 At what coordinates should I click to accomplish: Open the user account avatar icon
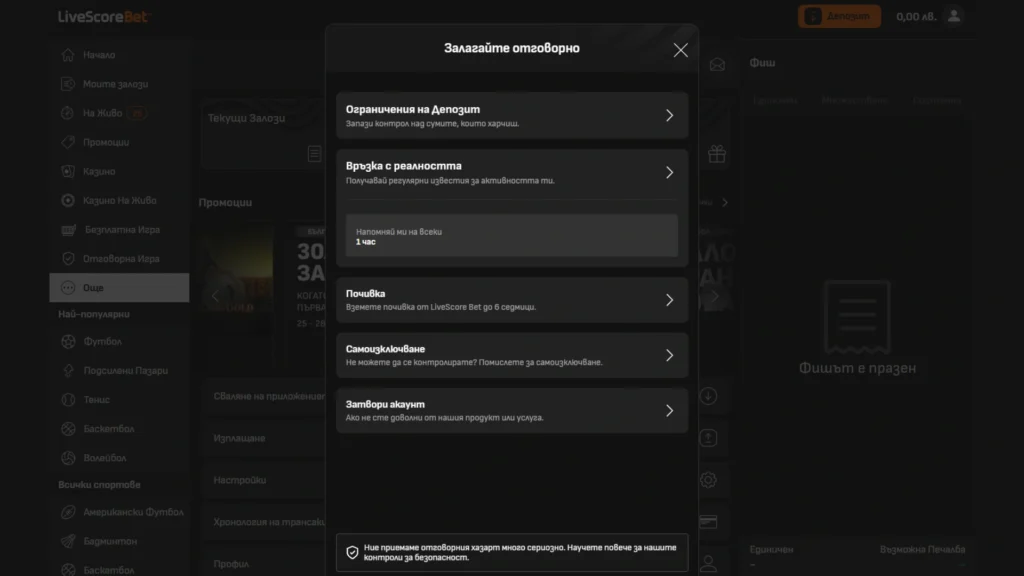pos(954,16)
